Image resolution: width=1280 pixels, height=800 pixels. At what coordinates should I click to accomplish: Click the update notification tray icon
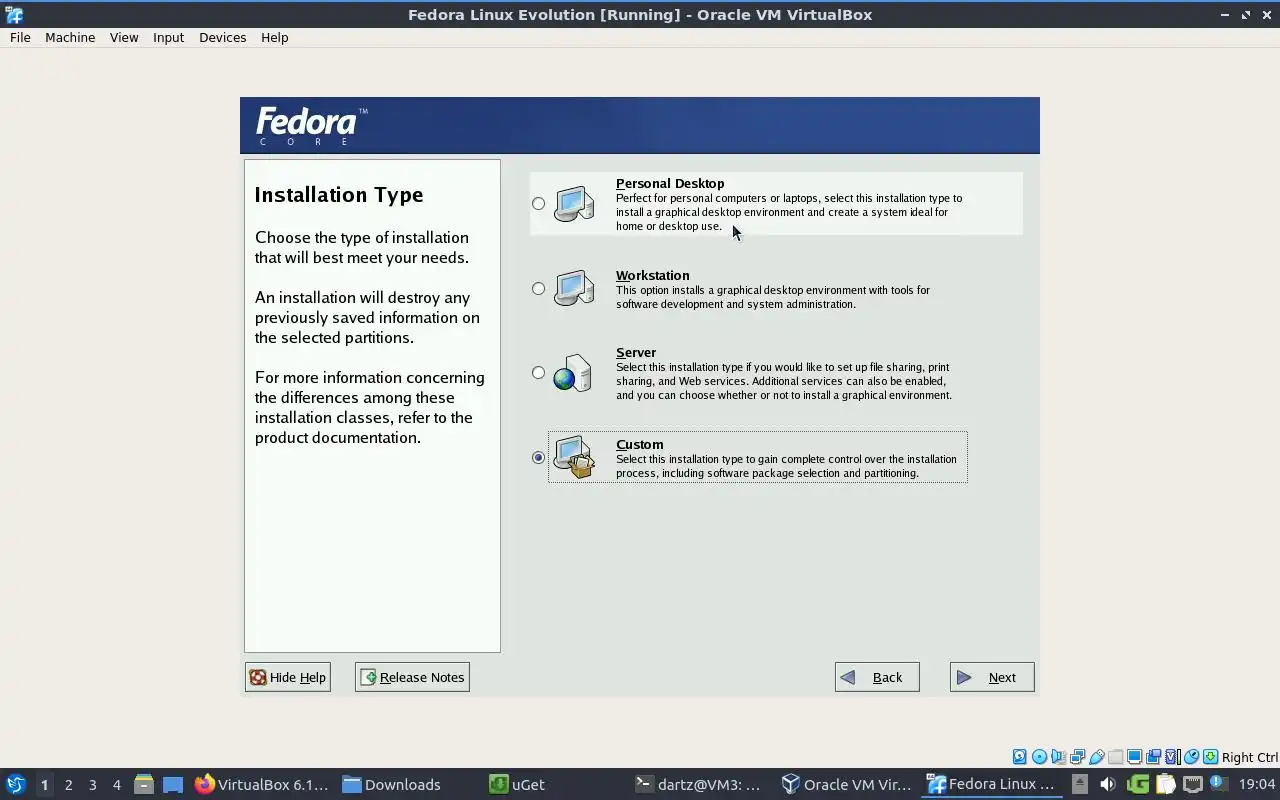1219,783
